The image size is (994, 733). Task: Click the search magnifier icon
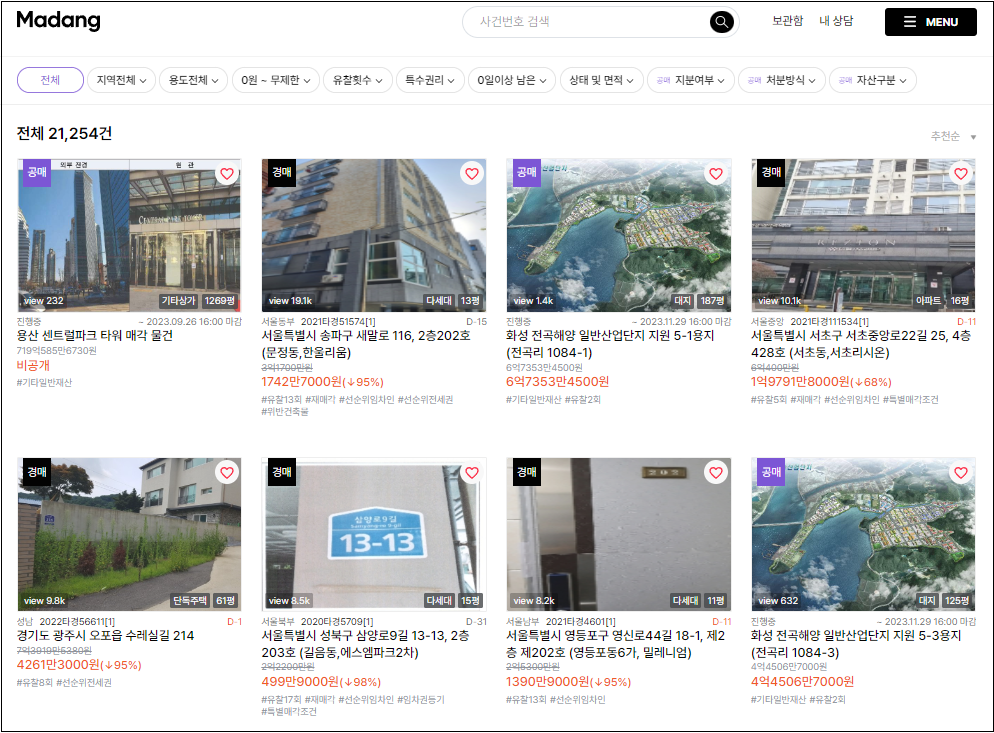coord(721,22)
